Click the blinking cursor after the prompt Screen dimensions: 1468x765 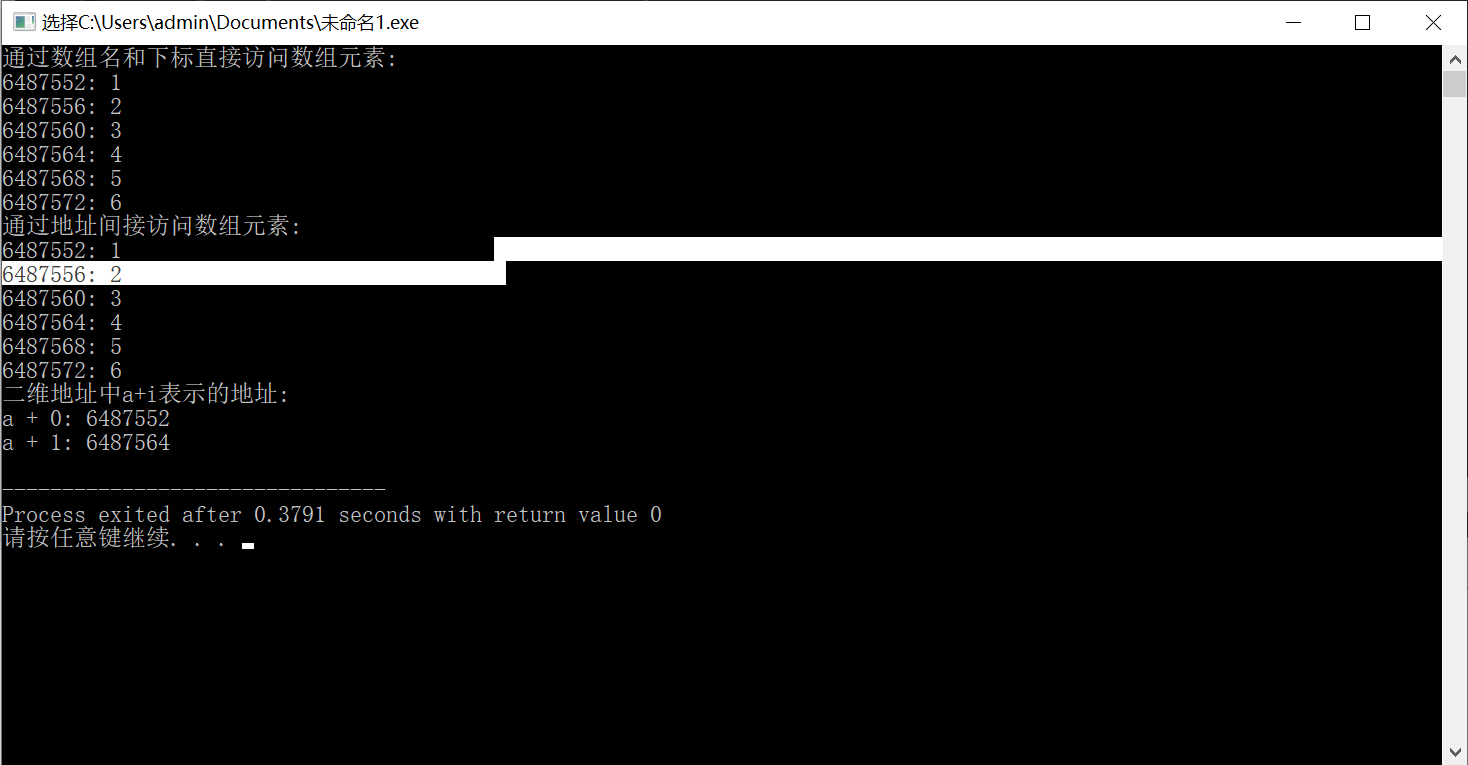[248, 546]
